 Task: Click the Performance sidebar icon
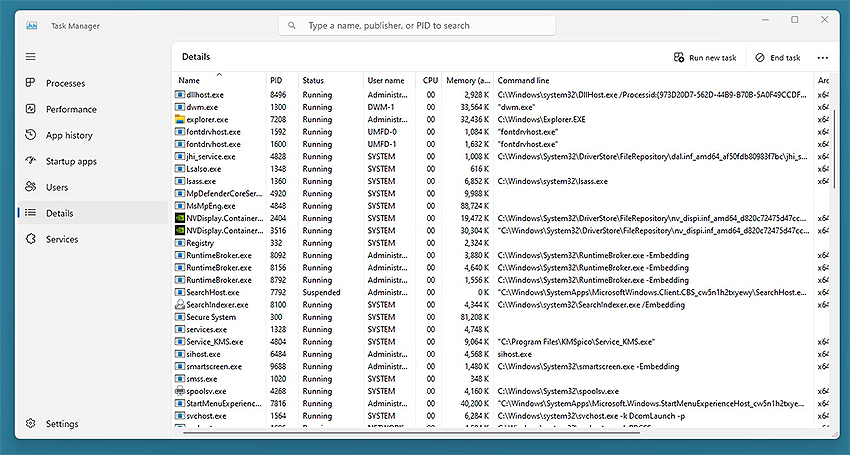coord(31,109)
